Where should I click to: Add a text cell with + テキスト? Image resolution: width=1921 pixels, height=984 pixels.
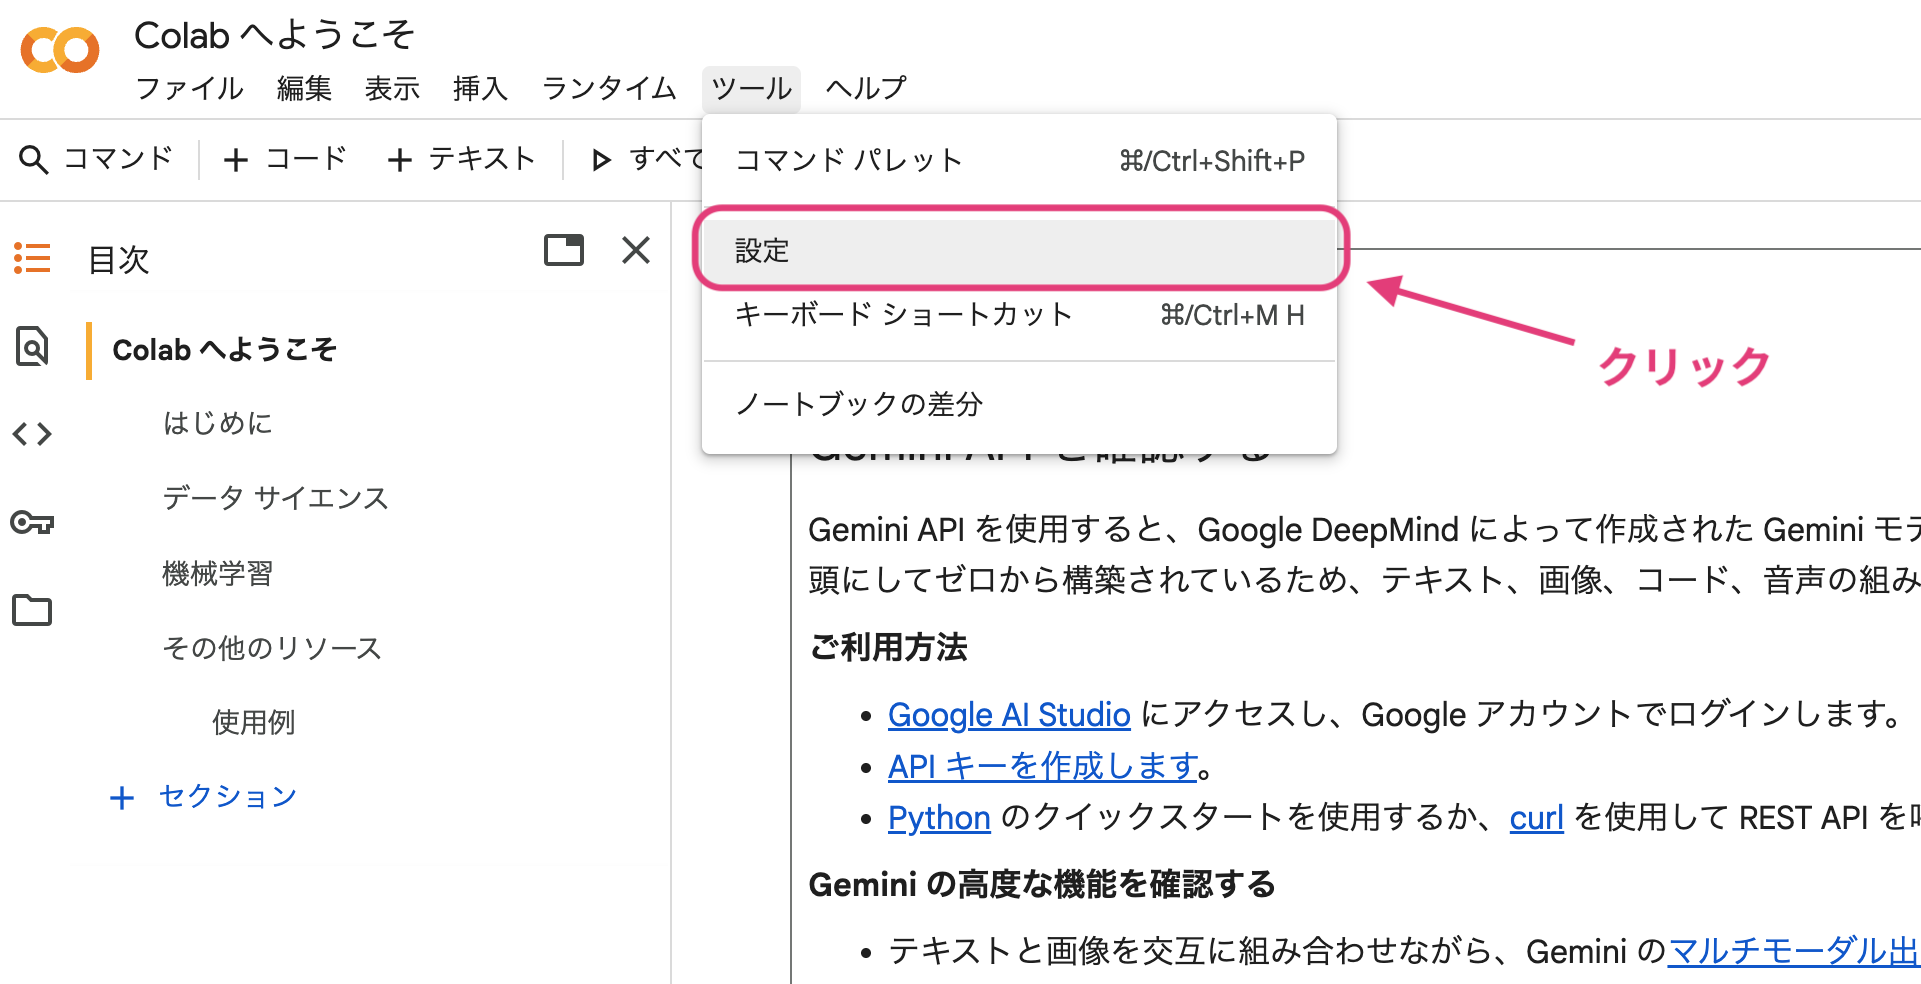point(462,159)
